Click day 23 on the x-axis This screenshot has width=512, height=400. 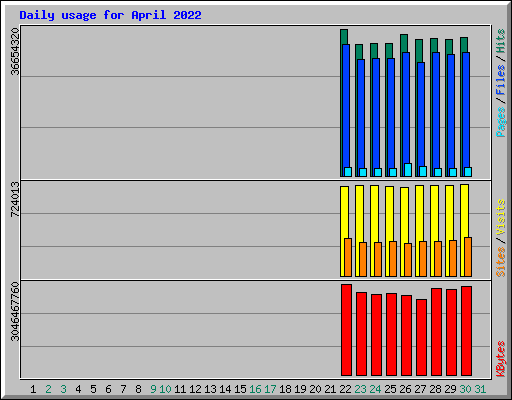click(360, 389)
